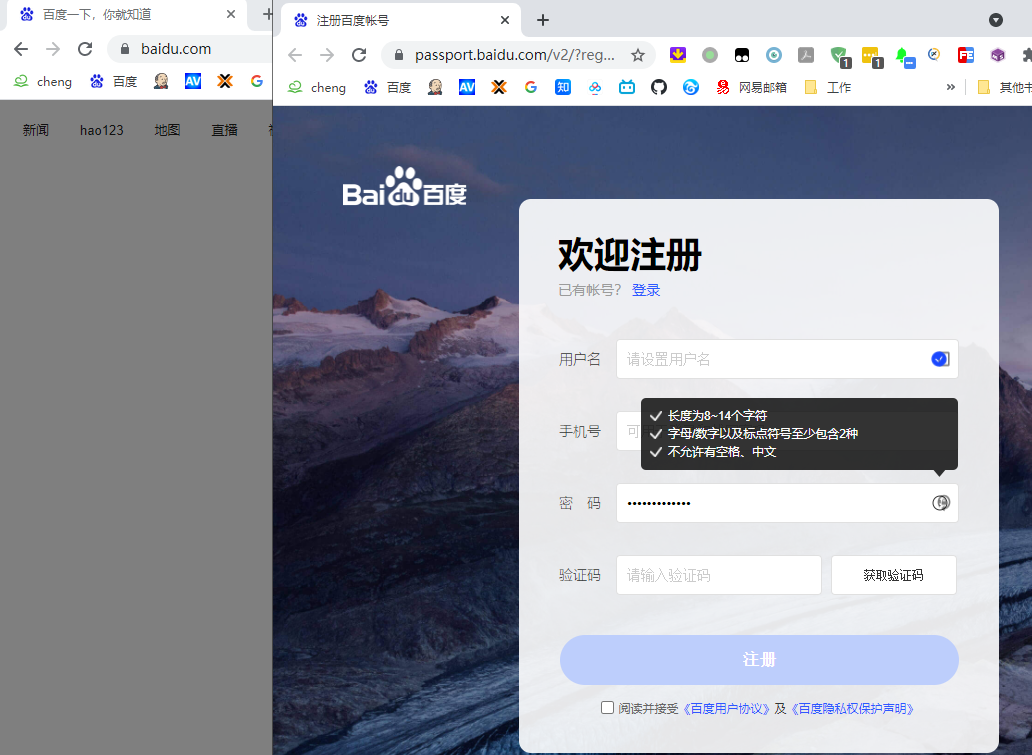
Task: Click the blue check icon in username field
Action: point(940,359)
